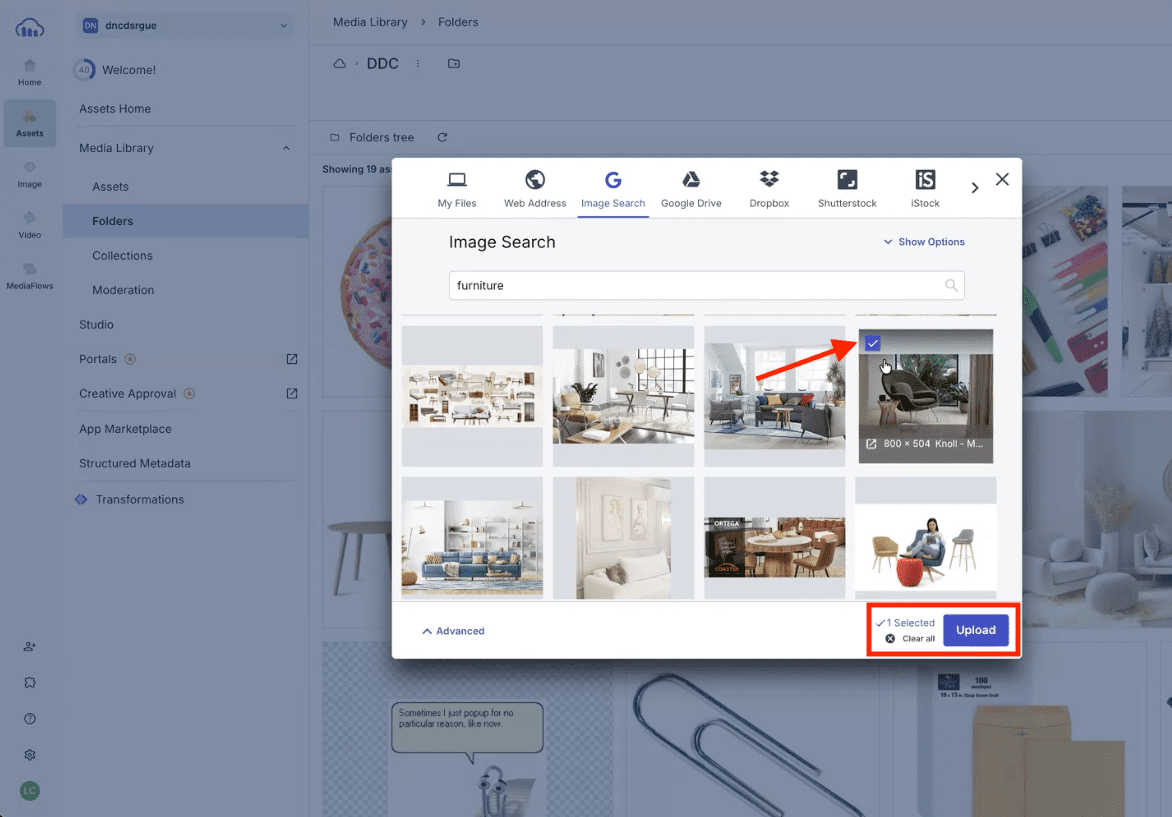1172x817 pixels.
Task: Uncheck the selected Knoll chair image
Action: click(872, 343)
